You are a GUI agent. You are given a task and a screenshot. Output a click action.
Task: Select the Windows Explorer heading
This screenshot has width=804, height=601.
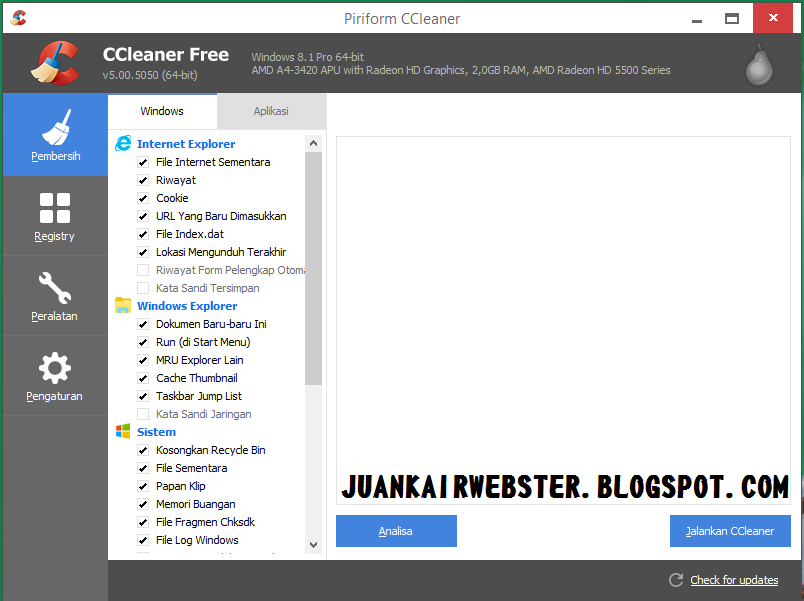187,306
